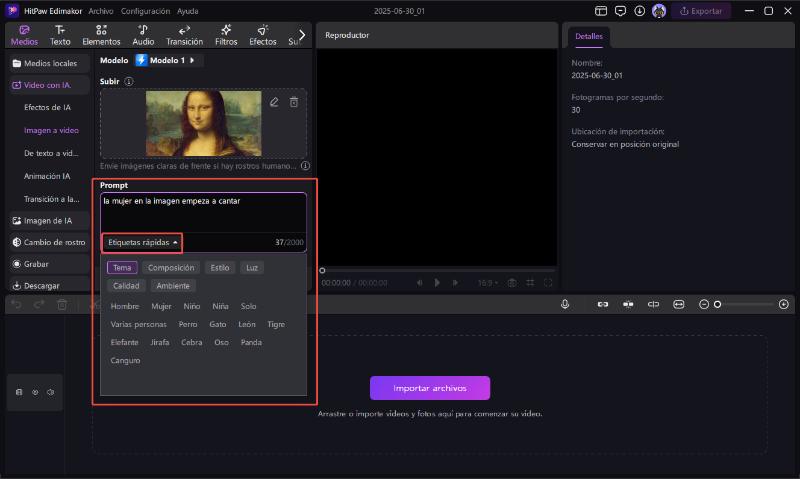Open Grabar in the sidebar

pyautogui.click(x=49, y=264)
